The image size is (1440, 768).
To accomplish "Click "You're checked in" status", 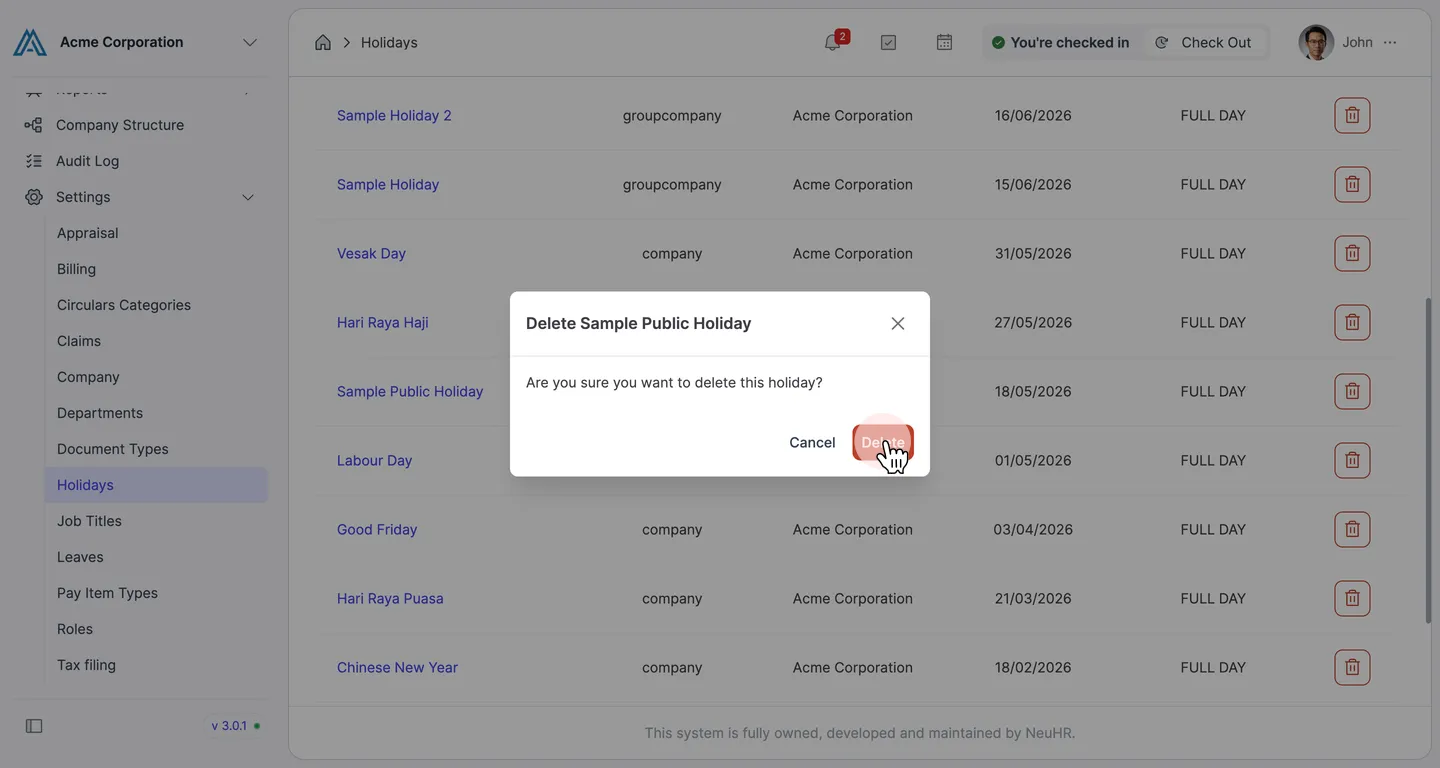I will coord(1060,42).
